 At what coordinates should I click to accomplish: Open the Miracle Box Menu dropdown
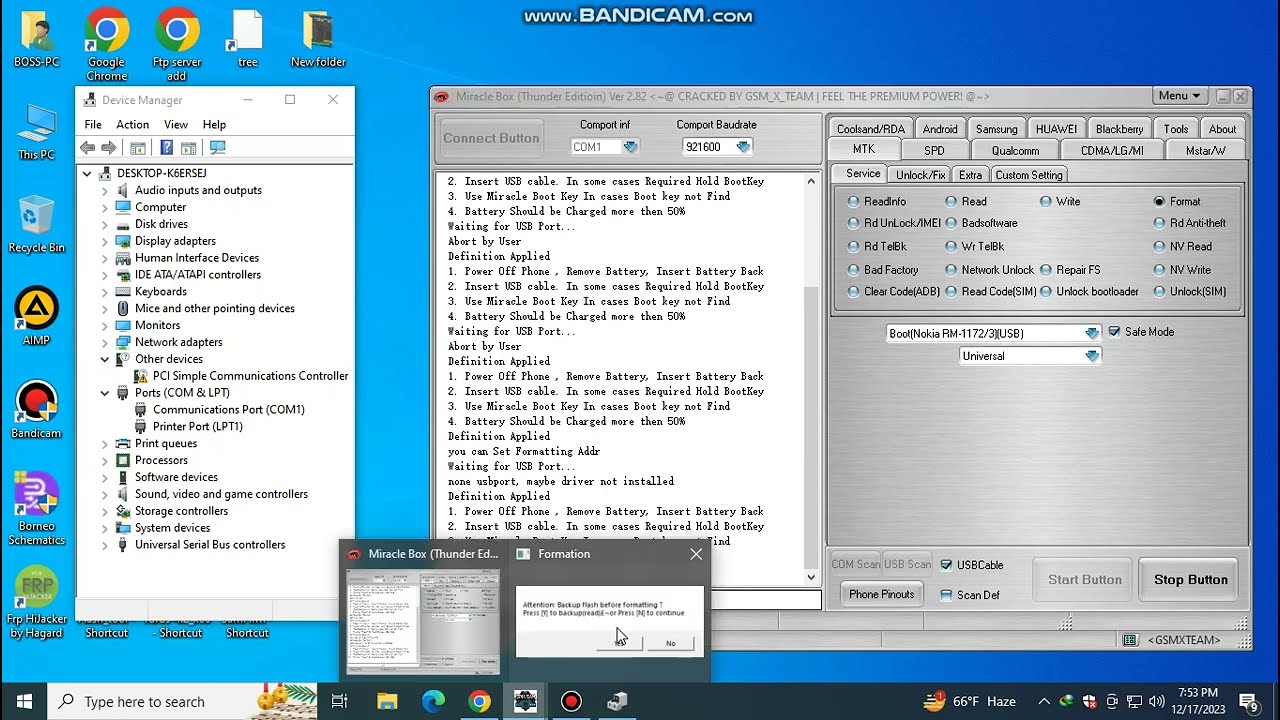click(1179, 96)
